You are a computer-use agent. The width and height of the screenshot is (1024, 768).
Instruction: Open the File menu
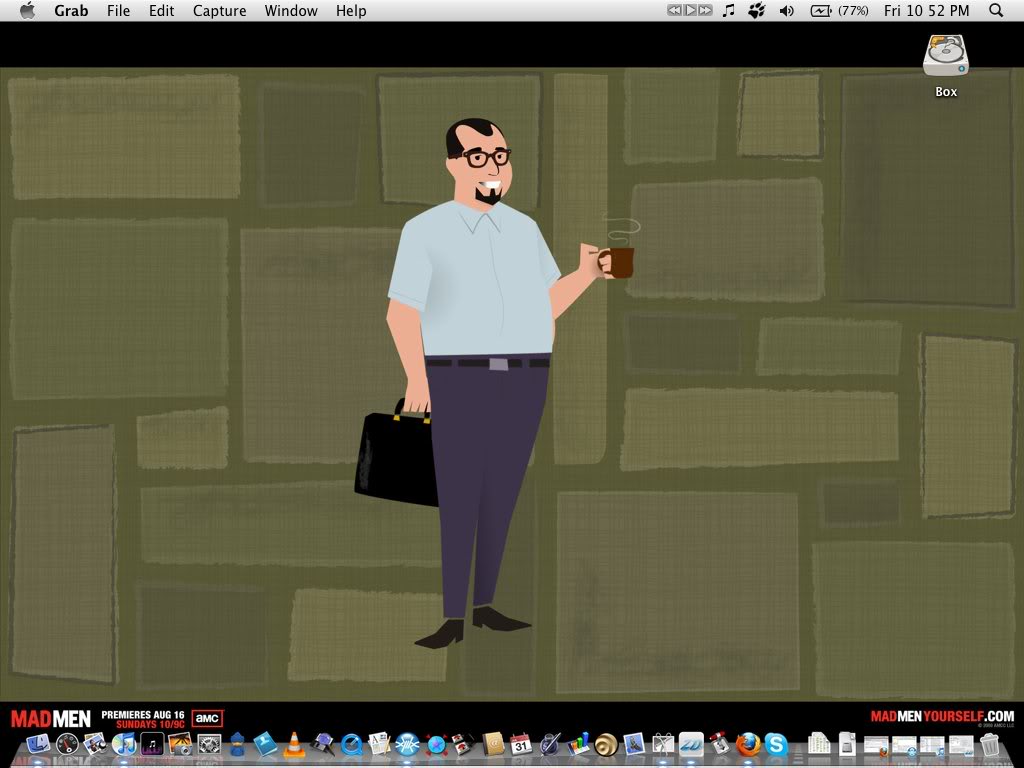[x=118, y=10]
